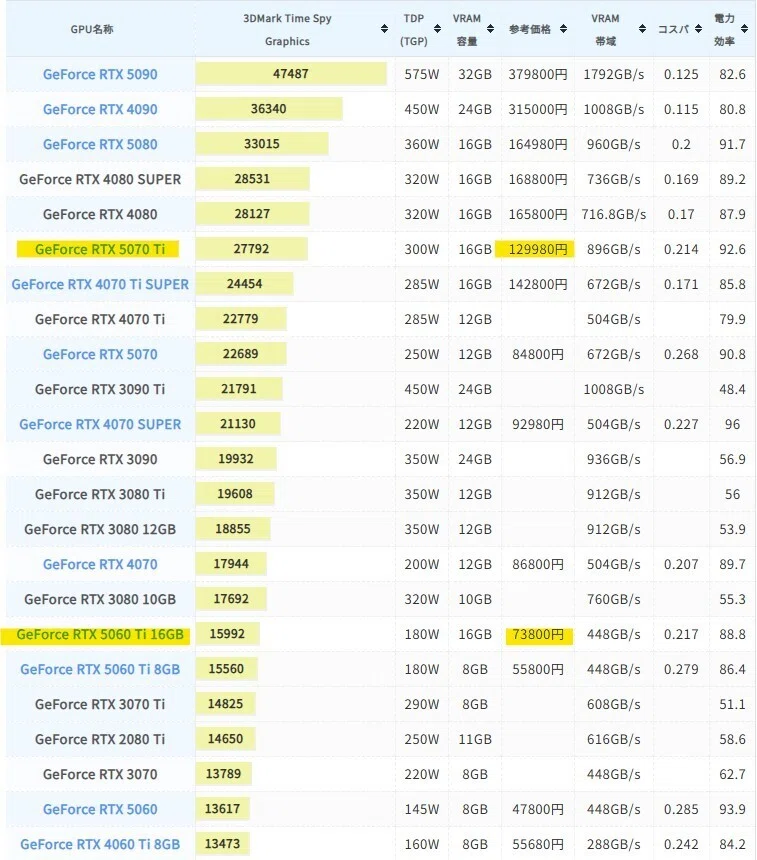Select the GeForce RTX 3090 name cell
This screenshot has width=757, height=860.
(100, 459)
